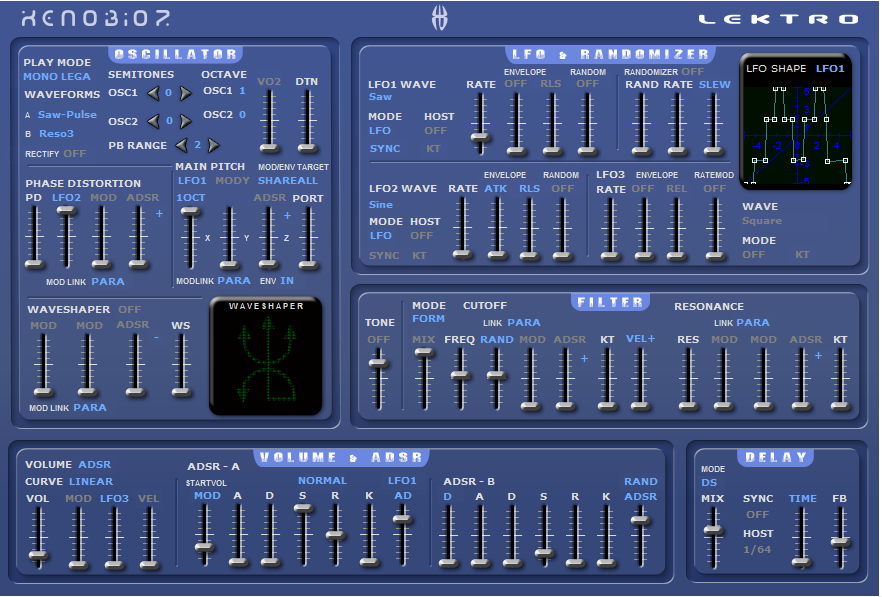Click the ENV IN value
This screenshot has height=597, width=882.
click(287, 280)
